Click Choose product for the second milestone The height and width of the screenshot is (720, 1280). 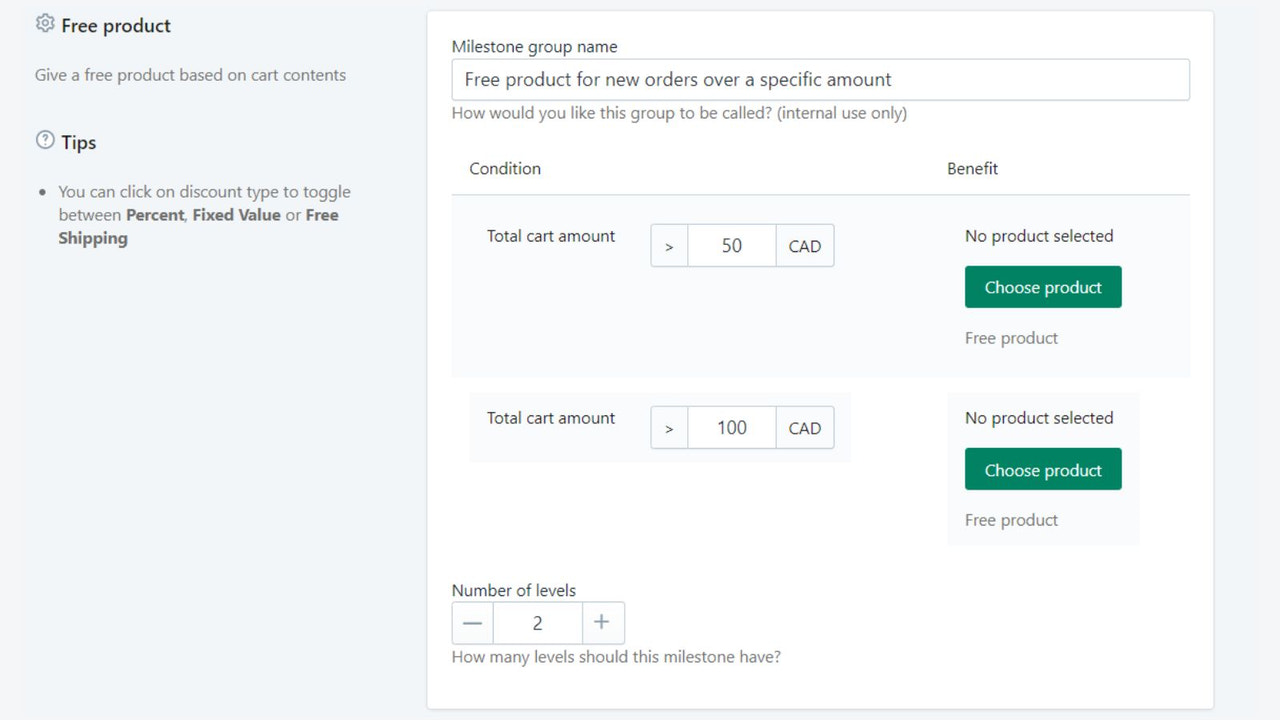pyautogui.click(x=1043, y=469)
